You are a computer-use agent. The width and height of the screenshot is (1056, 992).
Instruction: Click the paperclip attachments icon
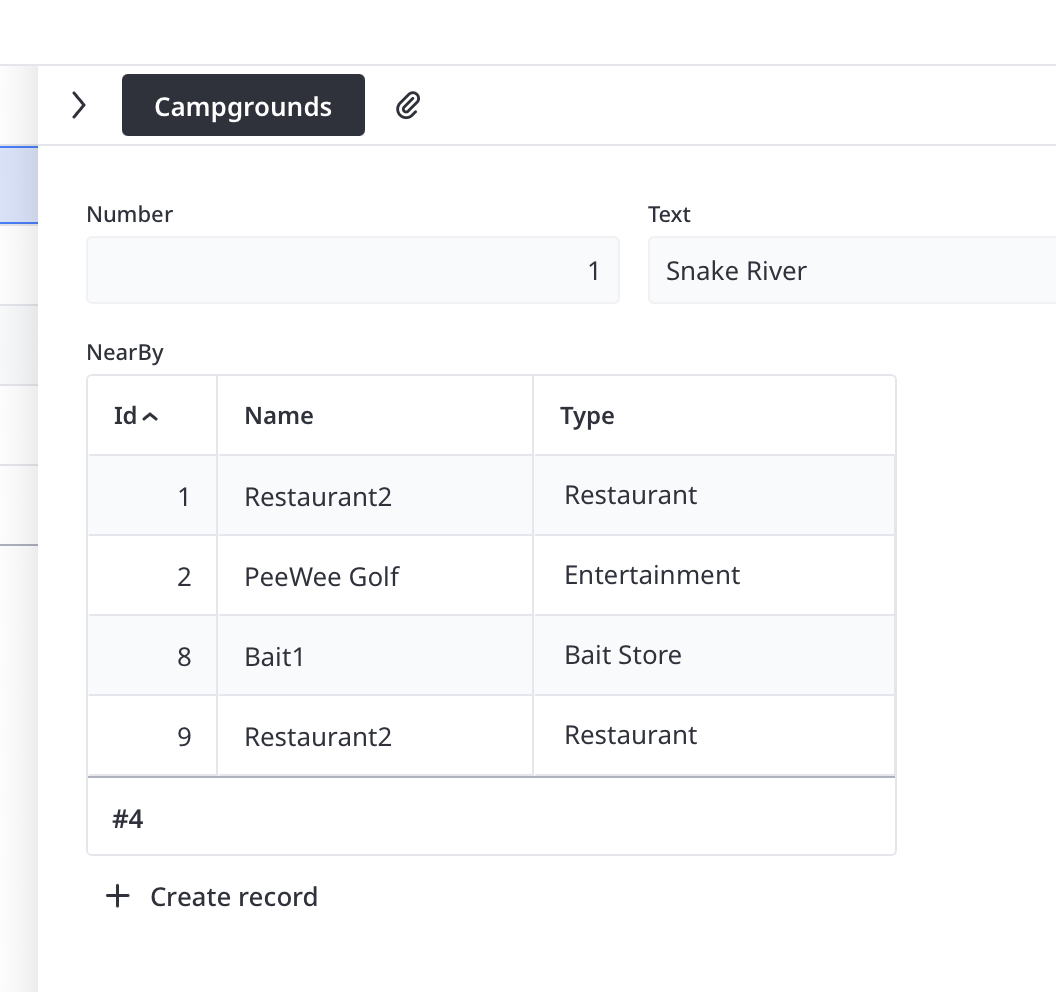407,105
